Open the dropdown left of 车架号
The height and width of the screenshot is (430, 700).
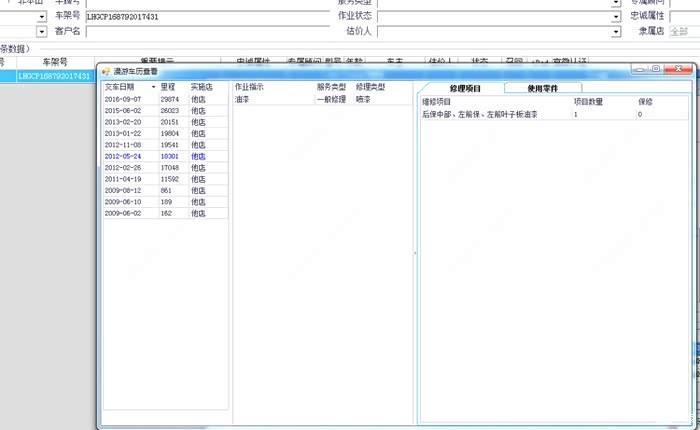(x=41, y=17)
